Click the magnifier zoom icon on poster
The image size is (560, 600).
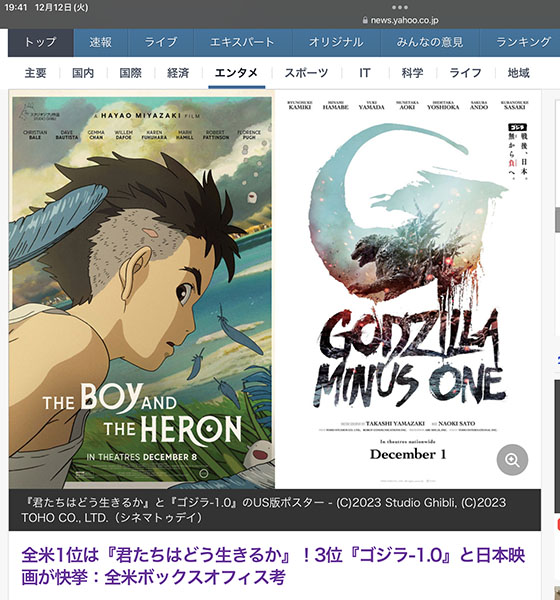pyautogui.click(x=512, y=460)
